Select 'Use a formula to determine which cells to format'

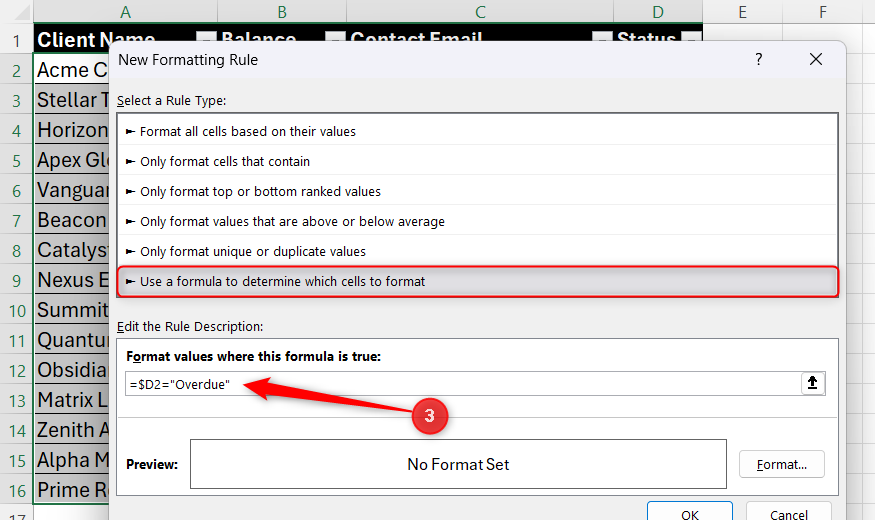(x=478, y=282)
